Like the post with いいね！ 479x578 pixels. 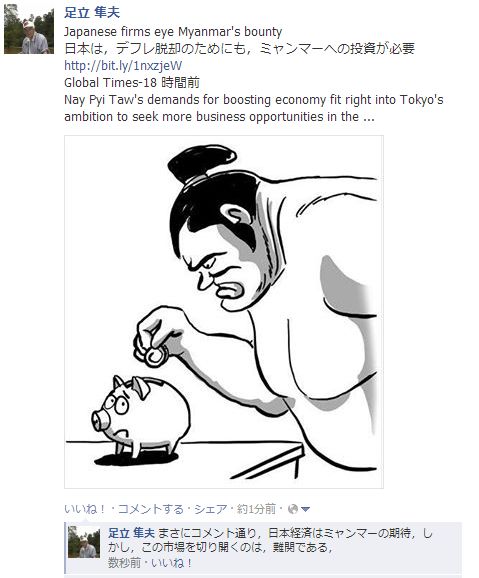[x=85, y=509]
